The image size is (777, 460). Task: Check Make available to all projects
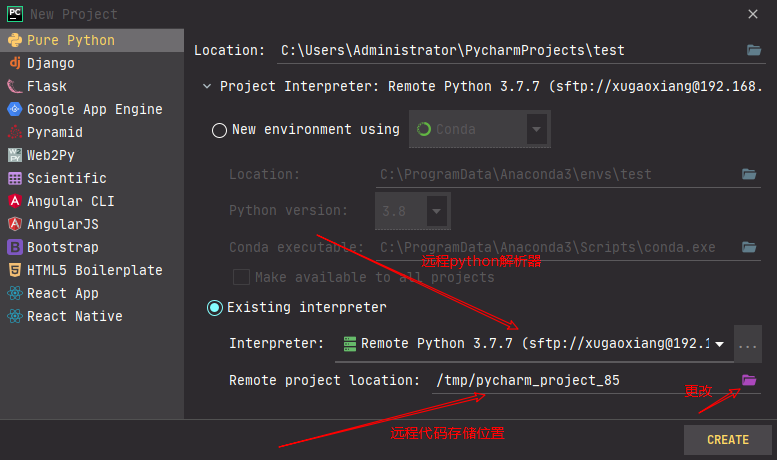coord(241,277)
